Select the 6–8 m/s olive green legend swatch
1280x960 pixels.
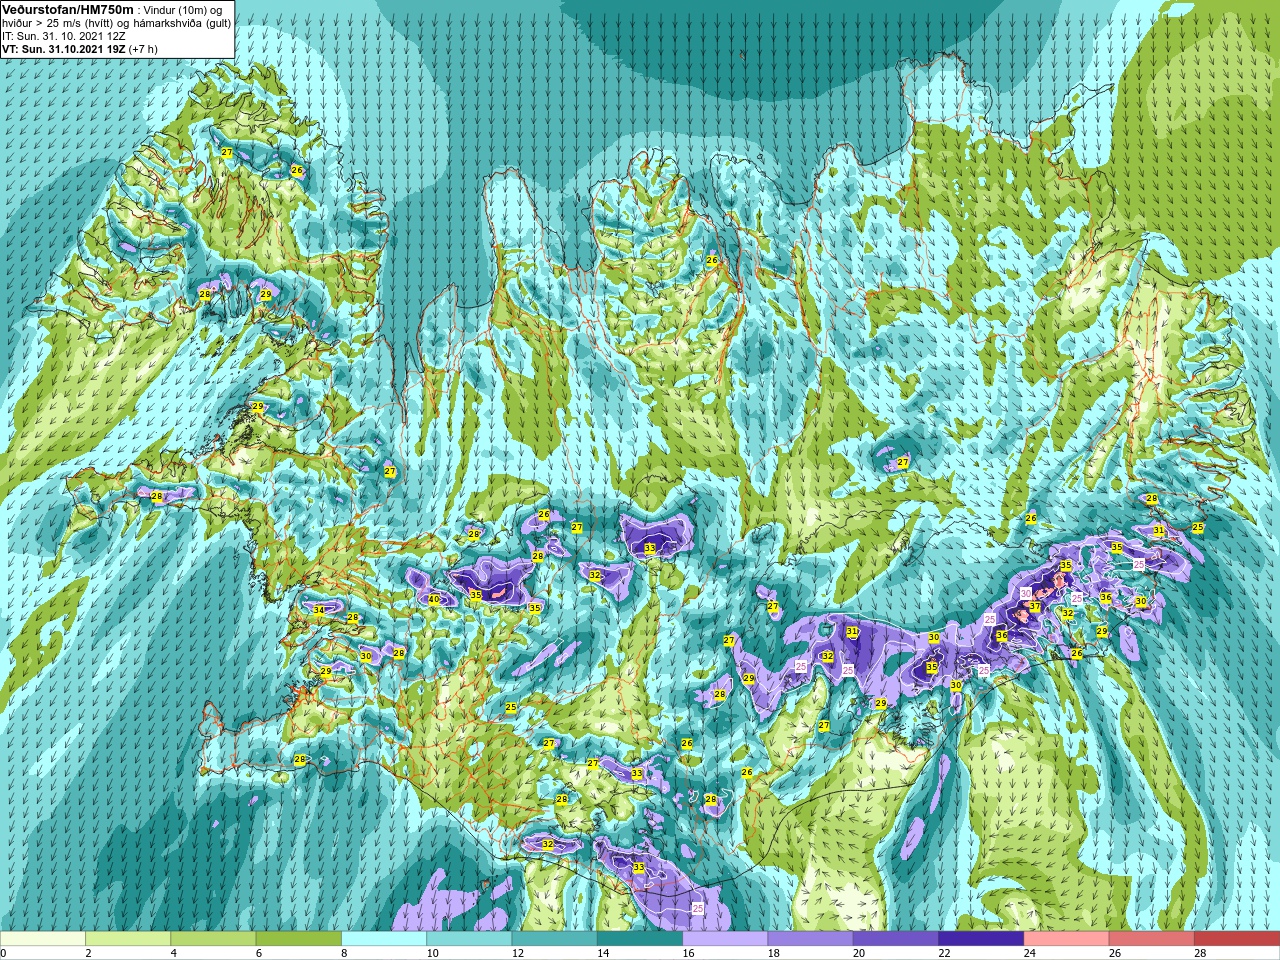298,939
